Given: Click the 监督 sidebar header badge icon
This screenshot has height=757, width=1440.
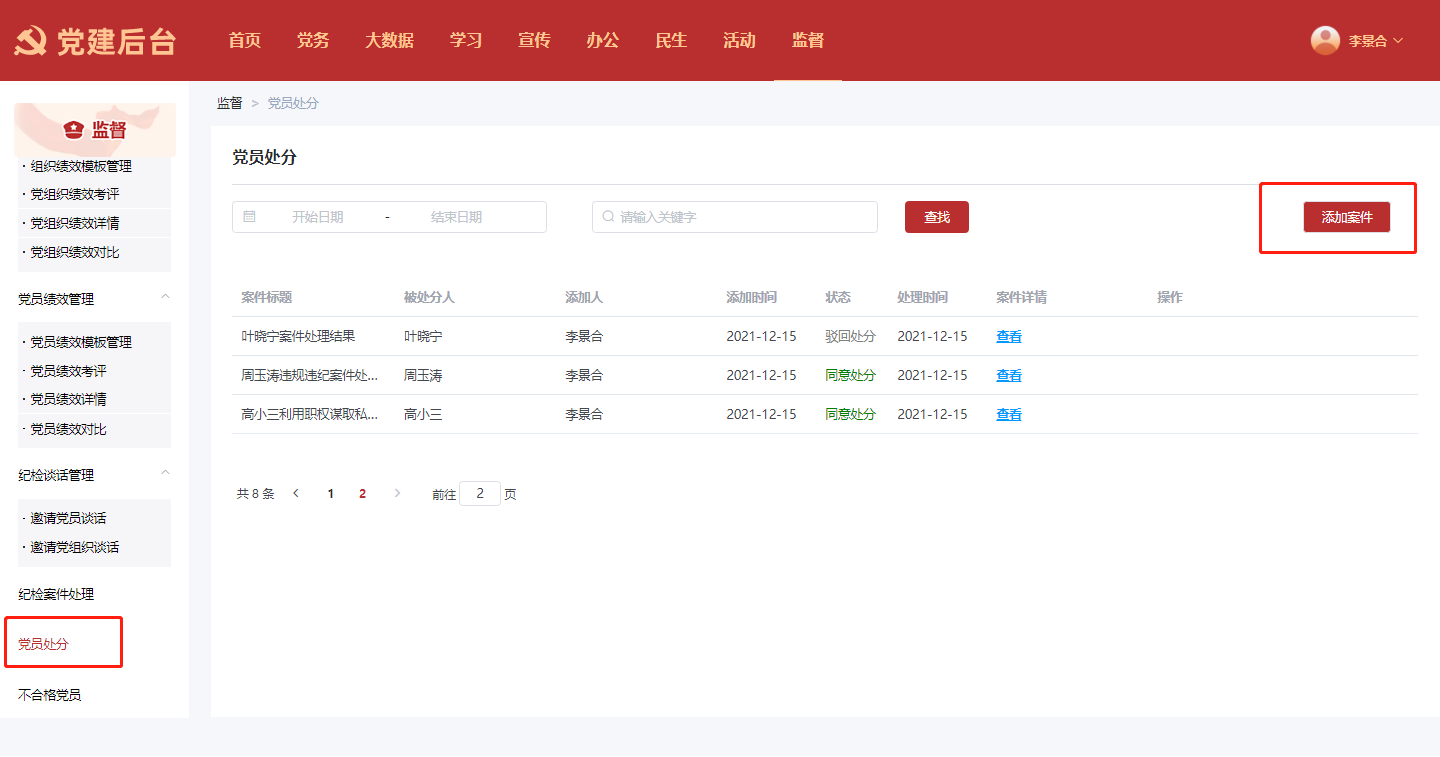Looking at the screenshot, I should coord(73,130).
